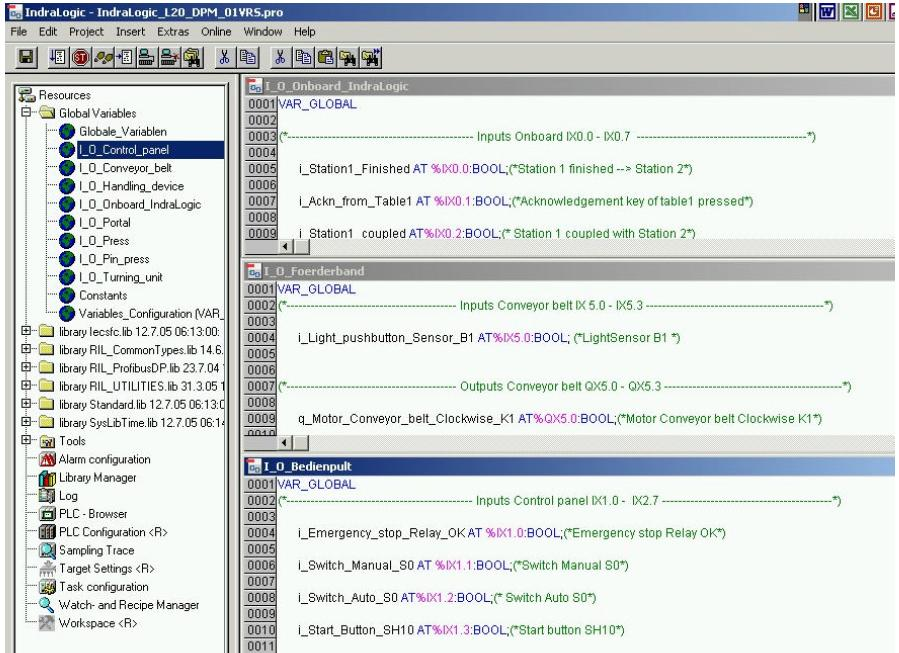The image size is (899, 653).
Task: Click the Logout computer icon with red X
Action: (x=169, y=57)
